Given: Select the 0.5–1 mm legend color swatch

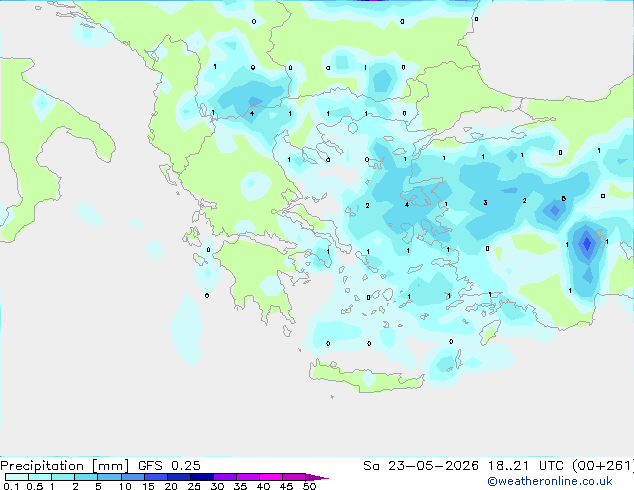Looking at the screenshot, I should (40, 477).
